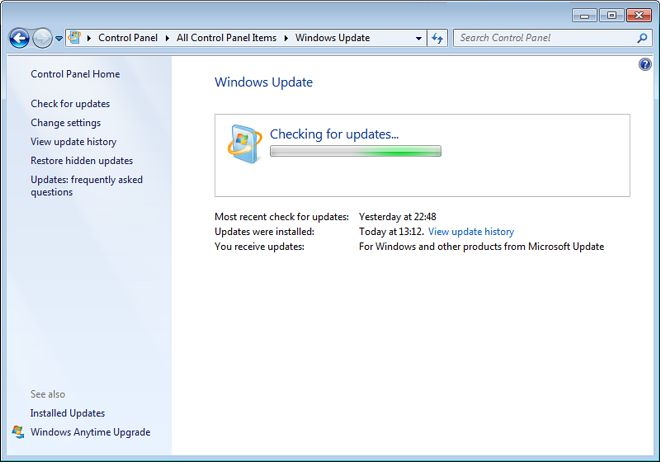Click the For Windows and other products text
660x462 pixels.
click(481, 247)
